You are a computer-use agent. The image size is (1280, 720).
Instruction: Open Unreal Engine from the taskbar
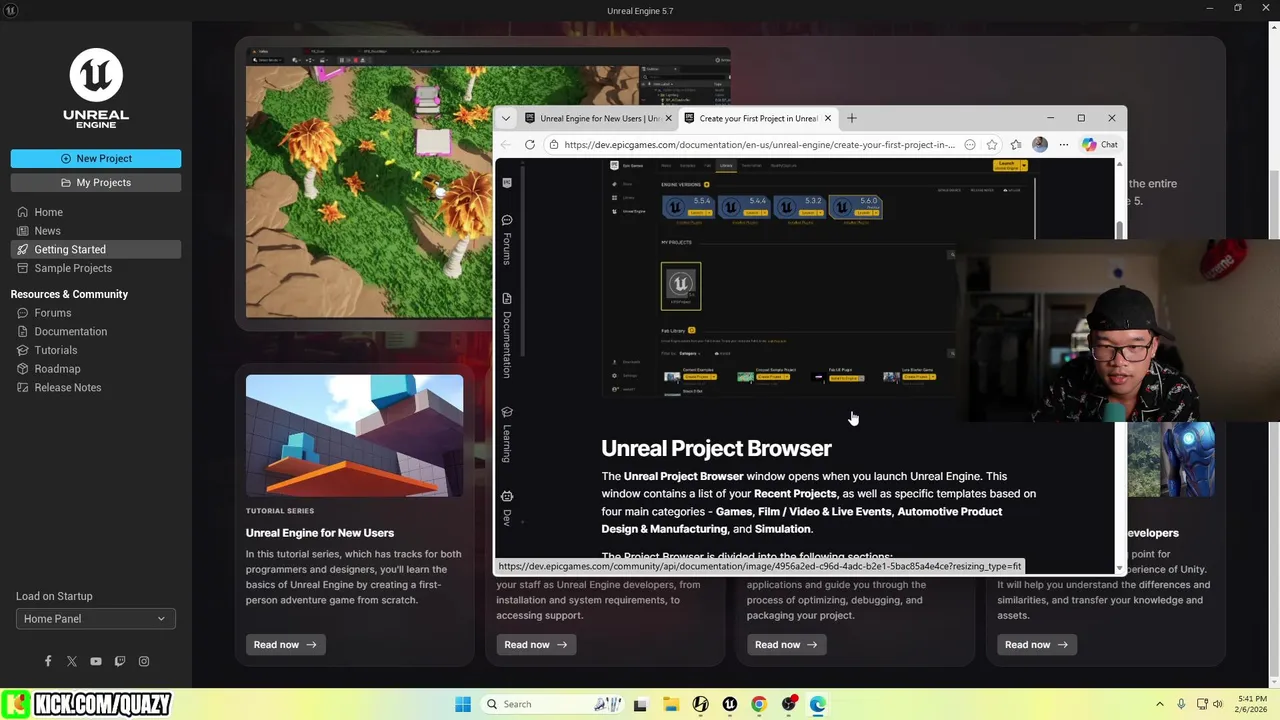click(730, 704)
